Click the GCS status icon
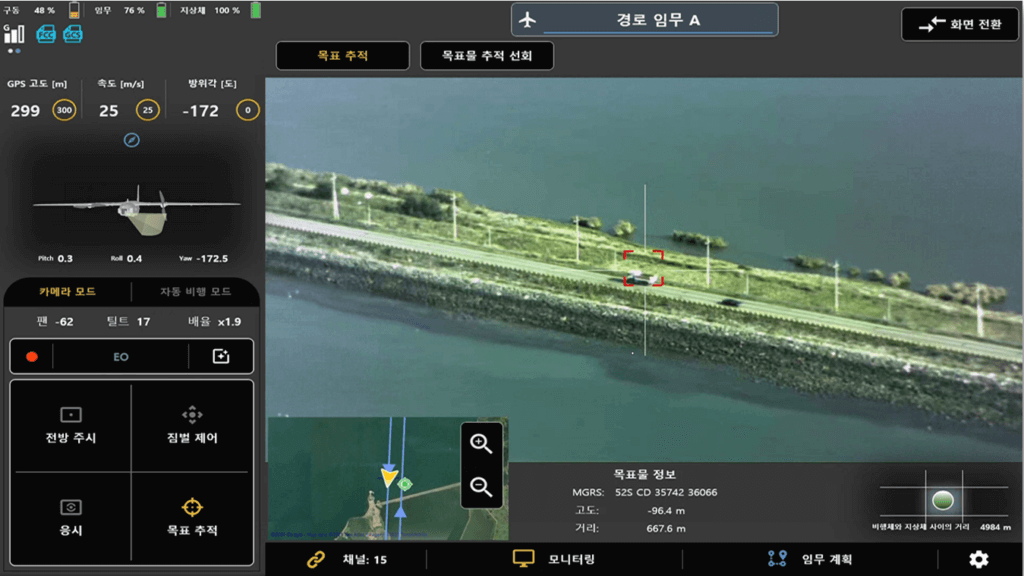This screenshot has height=576, width=1024. (72, 34)
